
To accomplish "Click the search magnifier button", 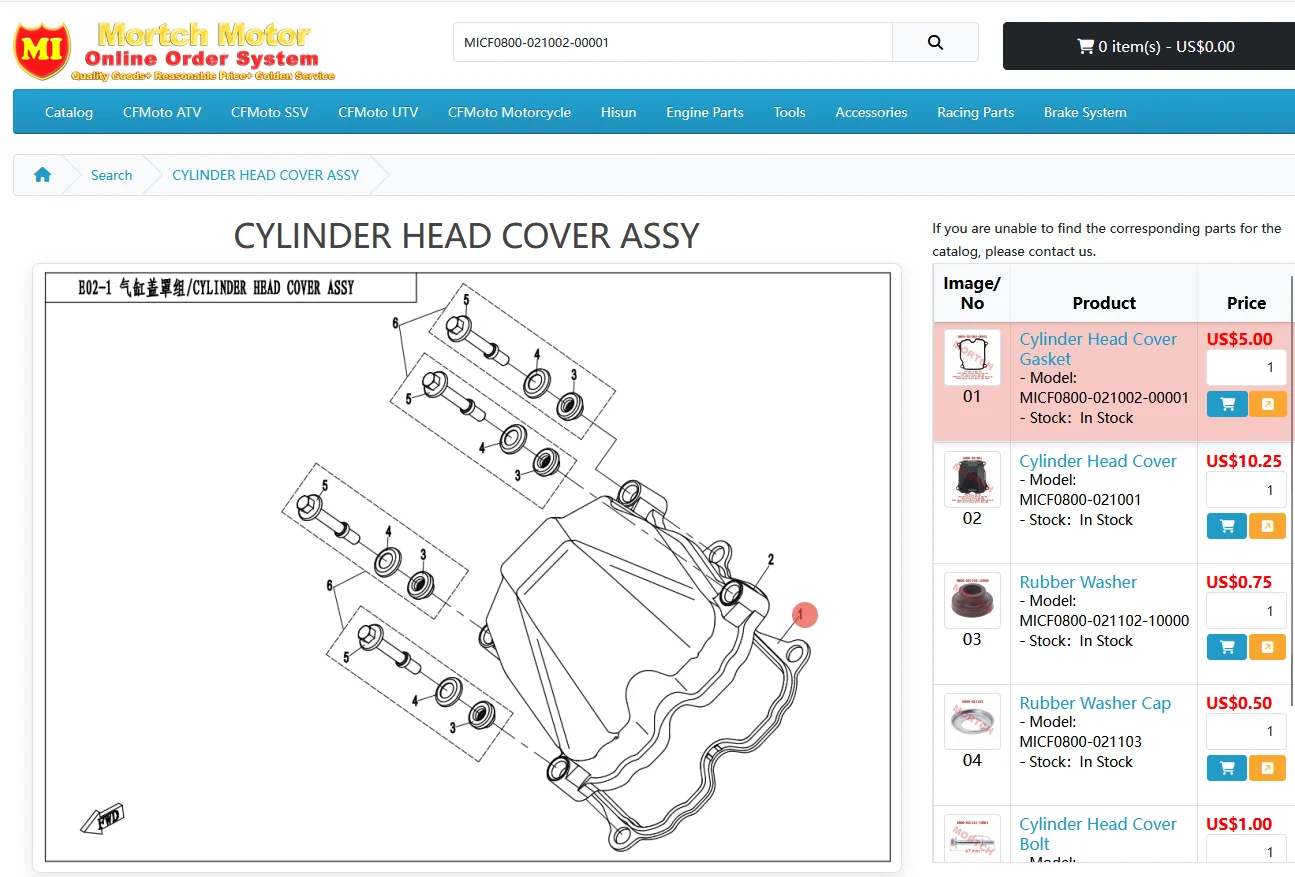I will (935, 43).
